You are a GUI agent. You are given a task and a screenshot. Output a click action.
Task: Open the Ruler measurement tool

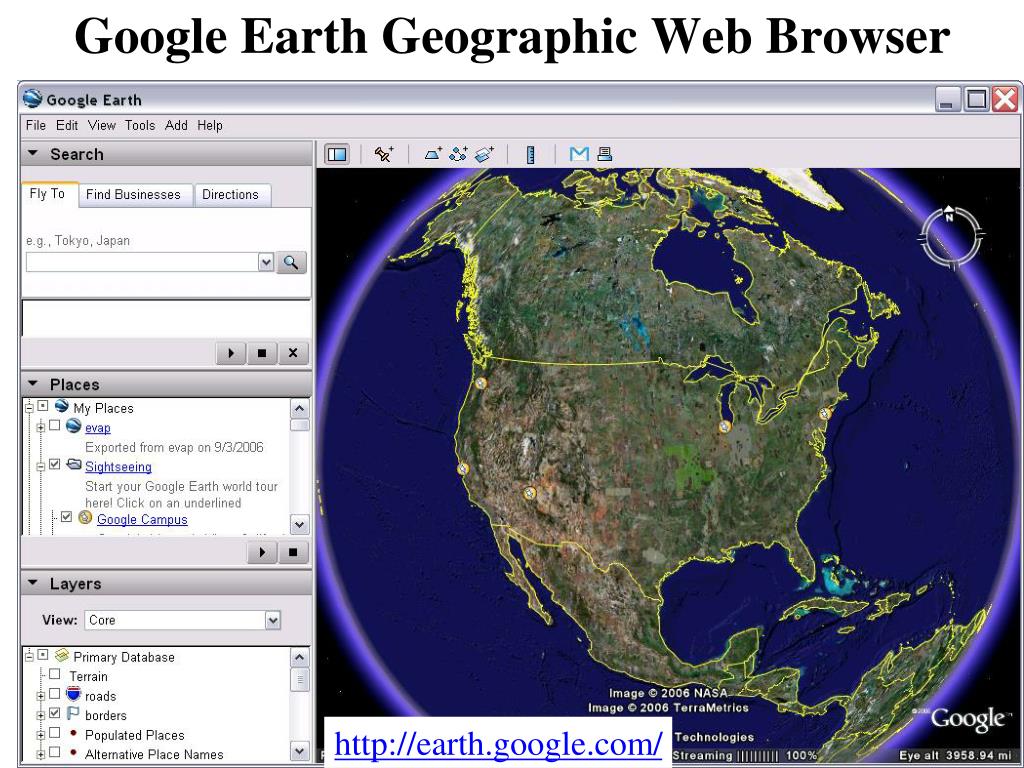click(531, 154)
